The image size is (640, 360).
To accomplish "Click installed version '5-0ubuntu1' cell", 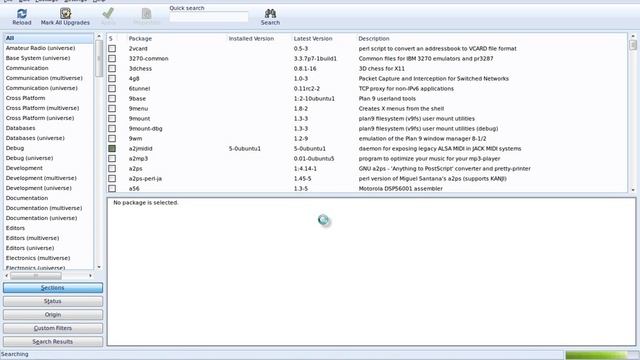I will [244, 149].
